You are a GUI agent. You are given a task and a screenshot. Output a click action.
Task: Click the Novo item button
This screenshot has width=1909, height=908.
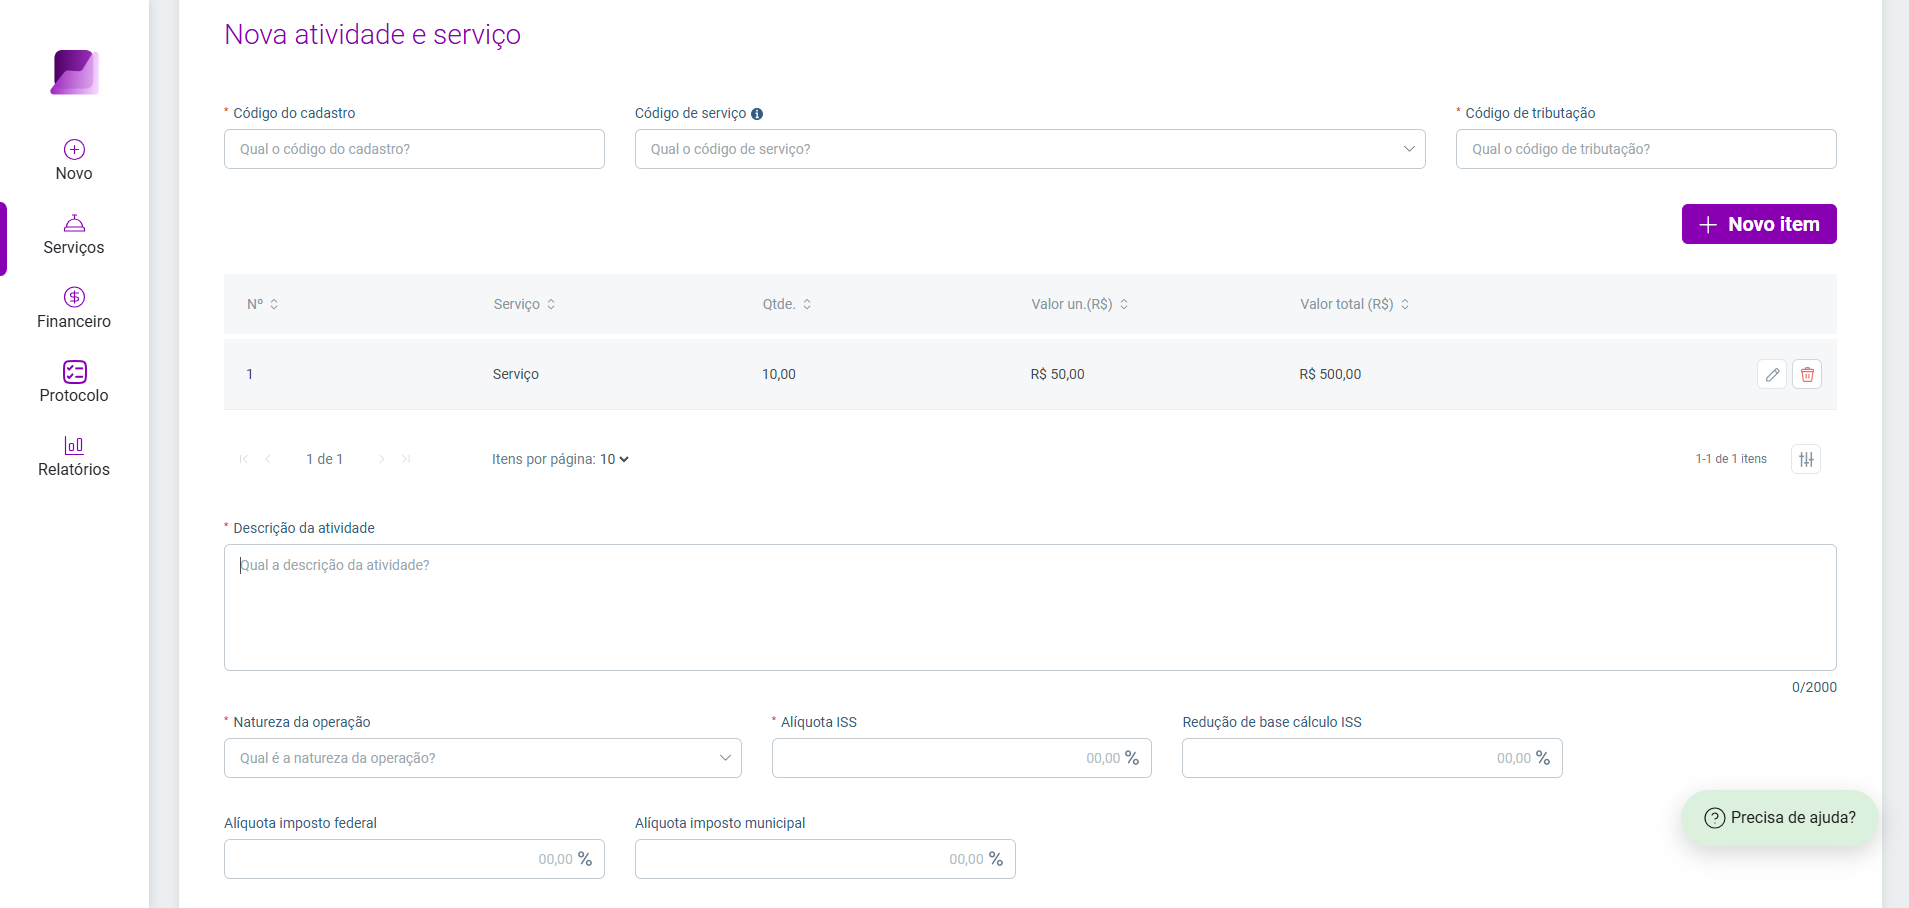click(x=1759, y=224)
